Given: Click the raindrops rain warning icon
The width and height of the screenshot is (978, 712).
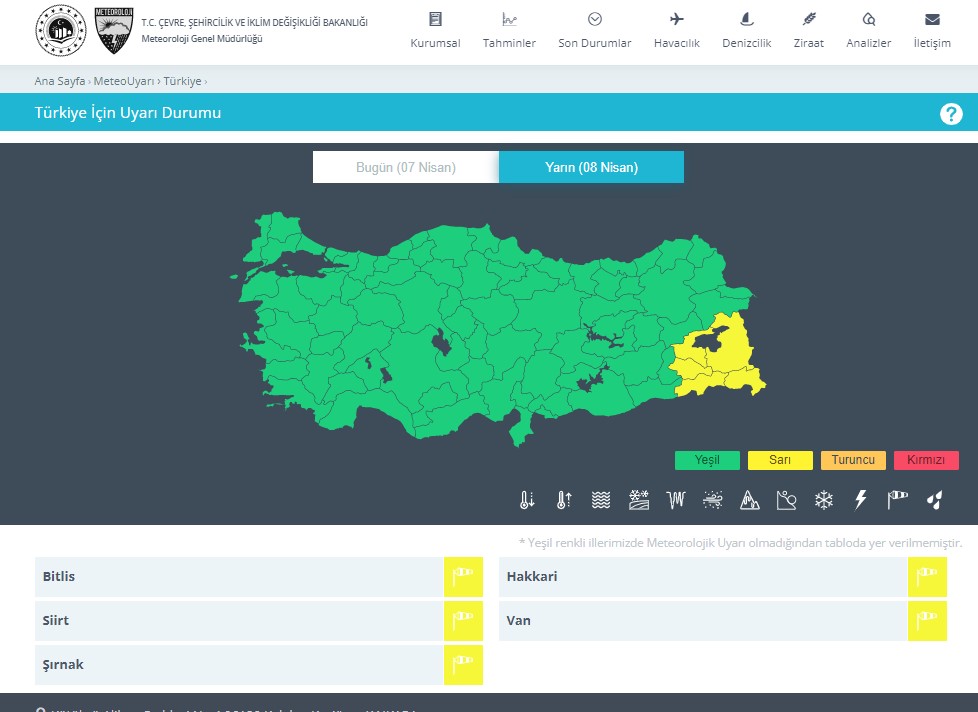Looking at the screenshot, I should (x=934, y=500).
